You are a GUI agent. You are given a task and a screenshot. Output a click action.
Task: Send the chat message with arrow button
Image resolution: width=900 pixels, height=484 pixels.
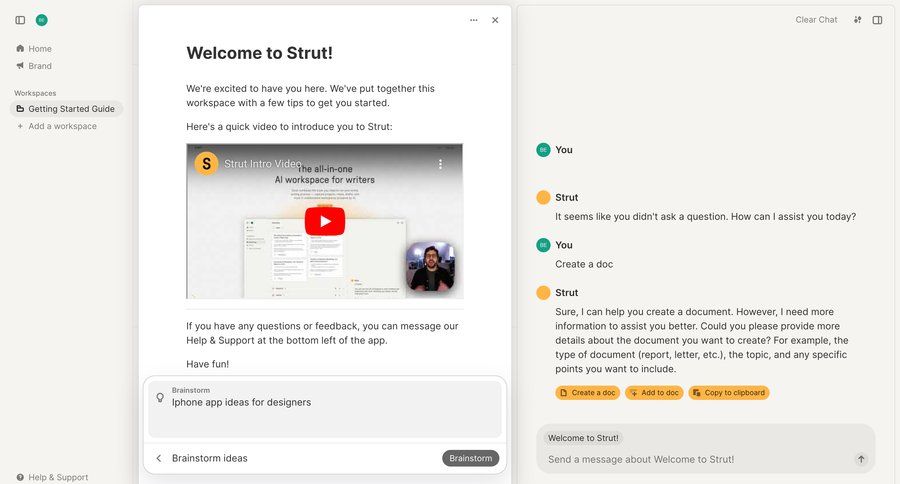click(x=861, y=459)
